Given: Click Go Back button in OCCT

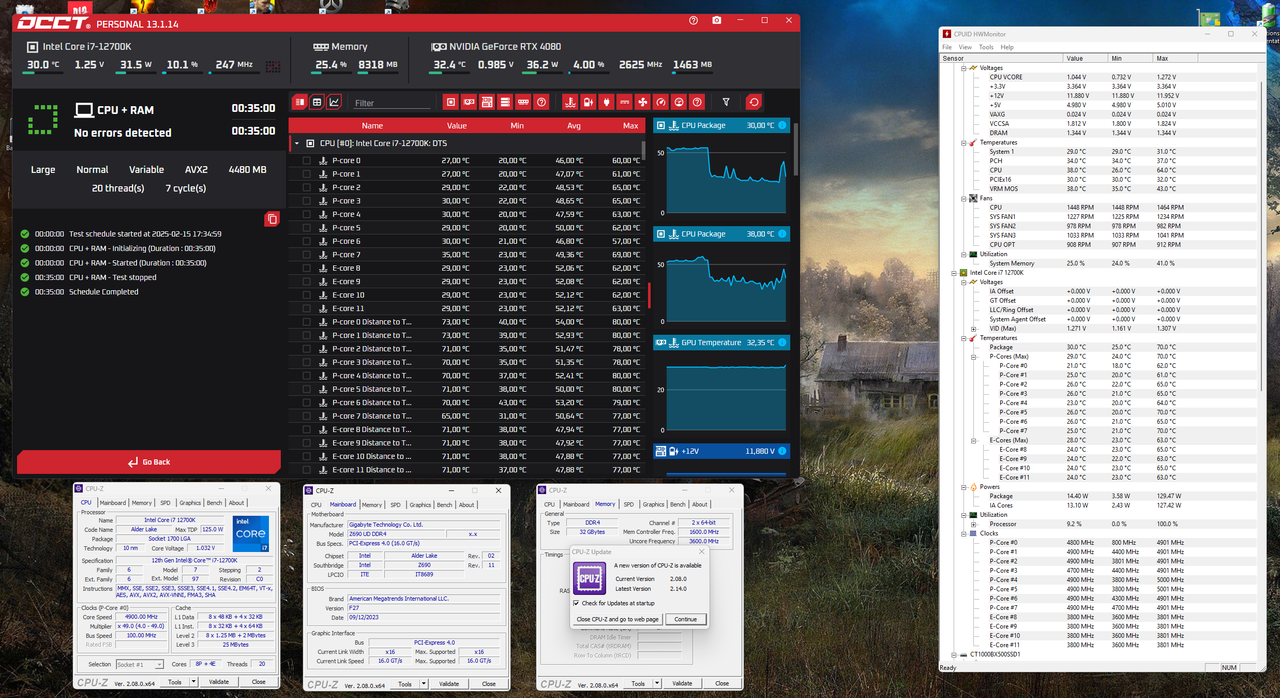Looking at the screenshot, I should click(148, 462).
